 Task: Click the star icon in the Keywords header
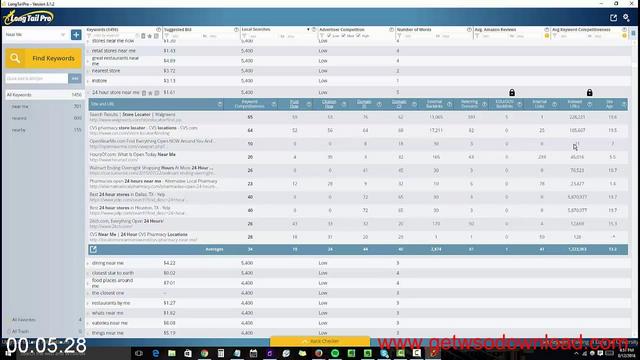tap(150, 36)
